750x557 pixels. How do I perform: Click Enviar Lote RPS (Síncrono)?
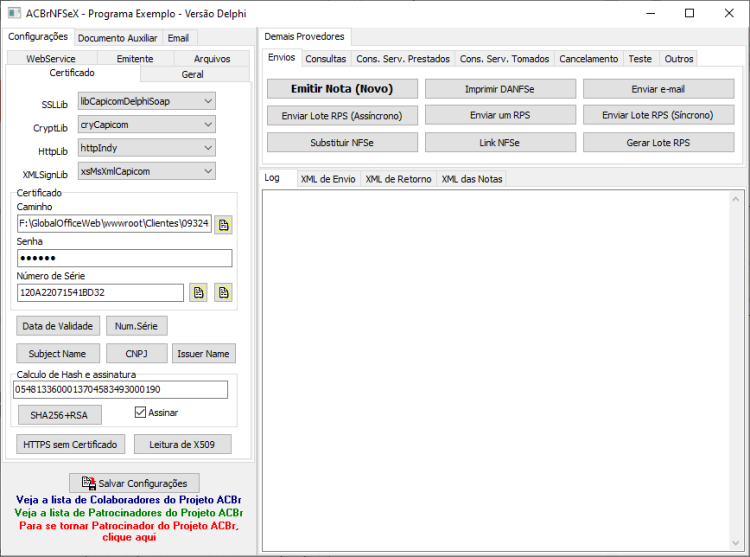point(658,115)
